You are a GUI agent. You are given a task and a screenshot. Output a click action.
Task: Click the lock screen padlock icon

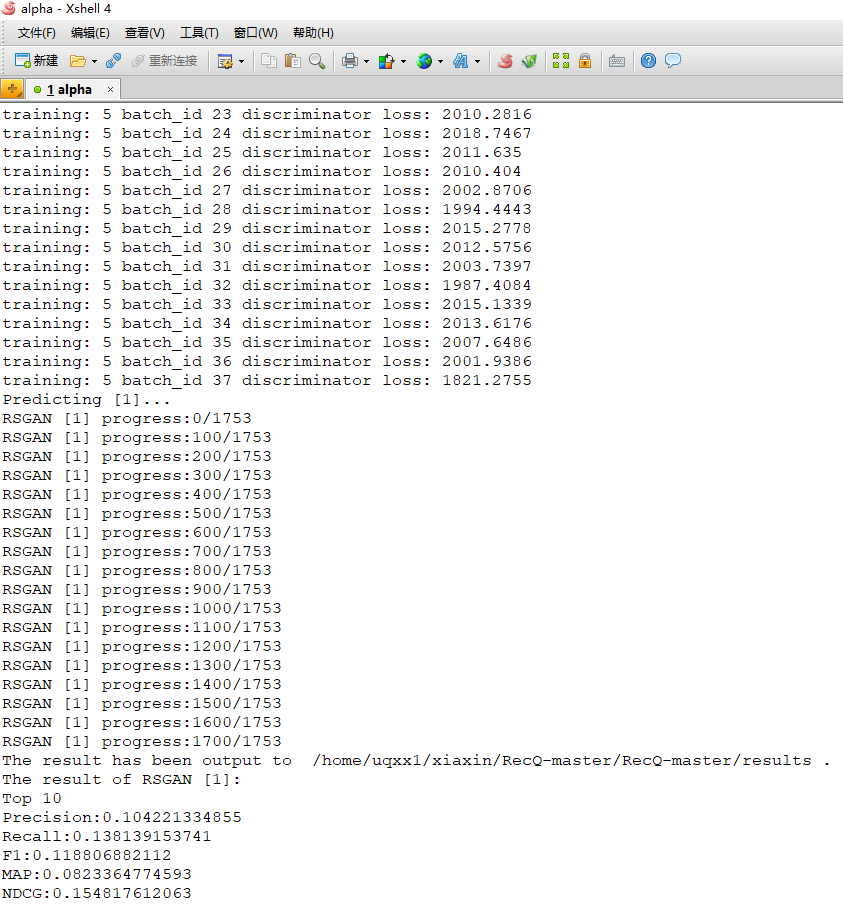pyautogui.click(x=585, y=61)
